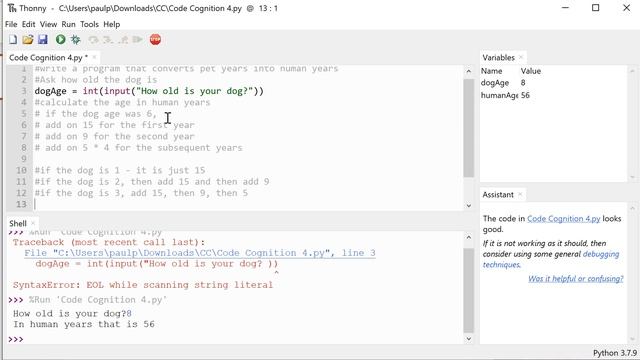Select the Code Cognition 4.py editor tab
The width and height of the screenshot is (640, 360).
pos(48,58)
